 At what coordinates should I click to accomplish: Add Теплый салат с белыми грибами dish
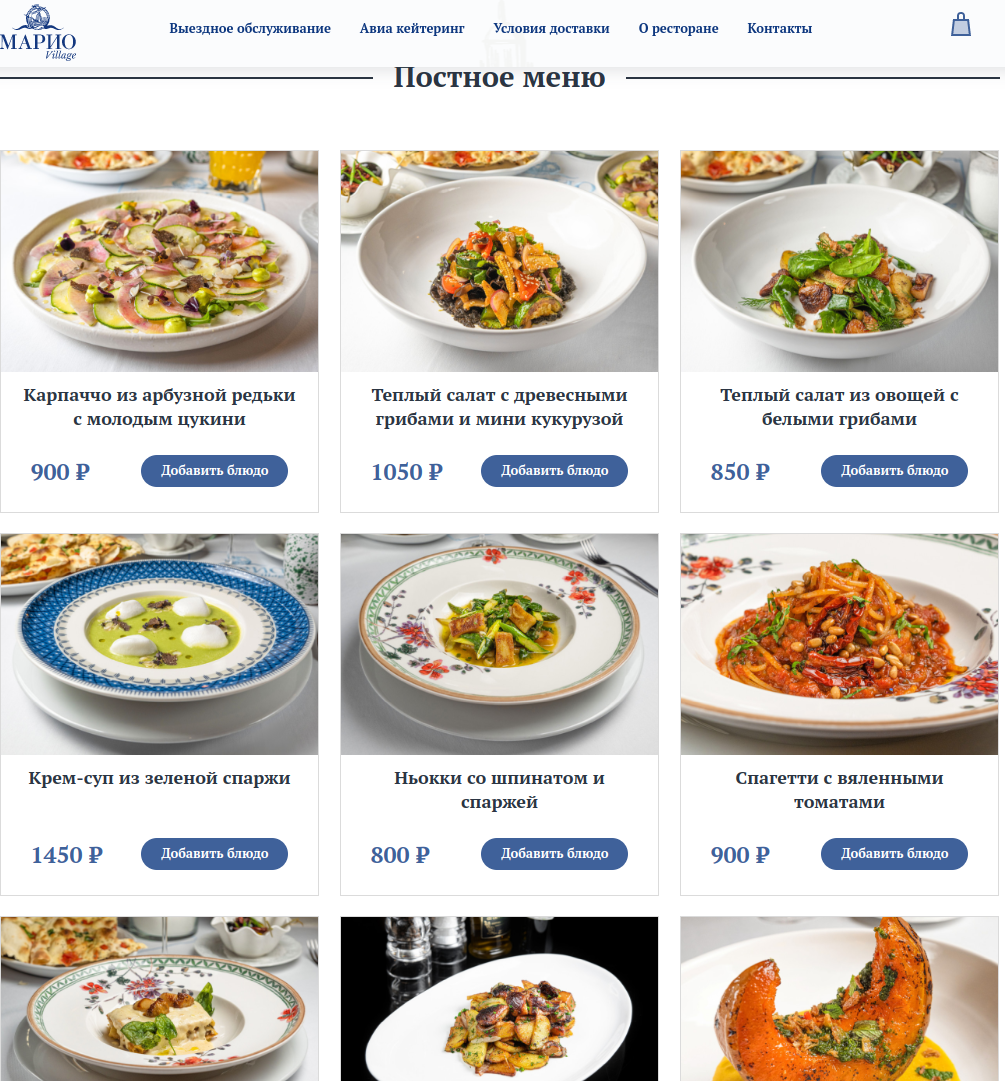pos(894,471)
